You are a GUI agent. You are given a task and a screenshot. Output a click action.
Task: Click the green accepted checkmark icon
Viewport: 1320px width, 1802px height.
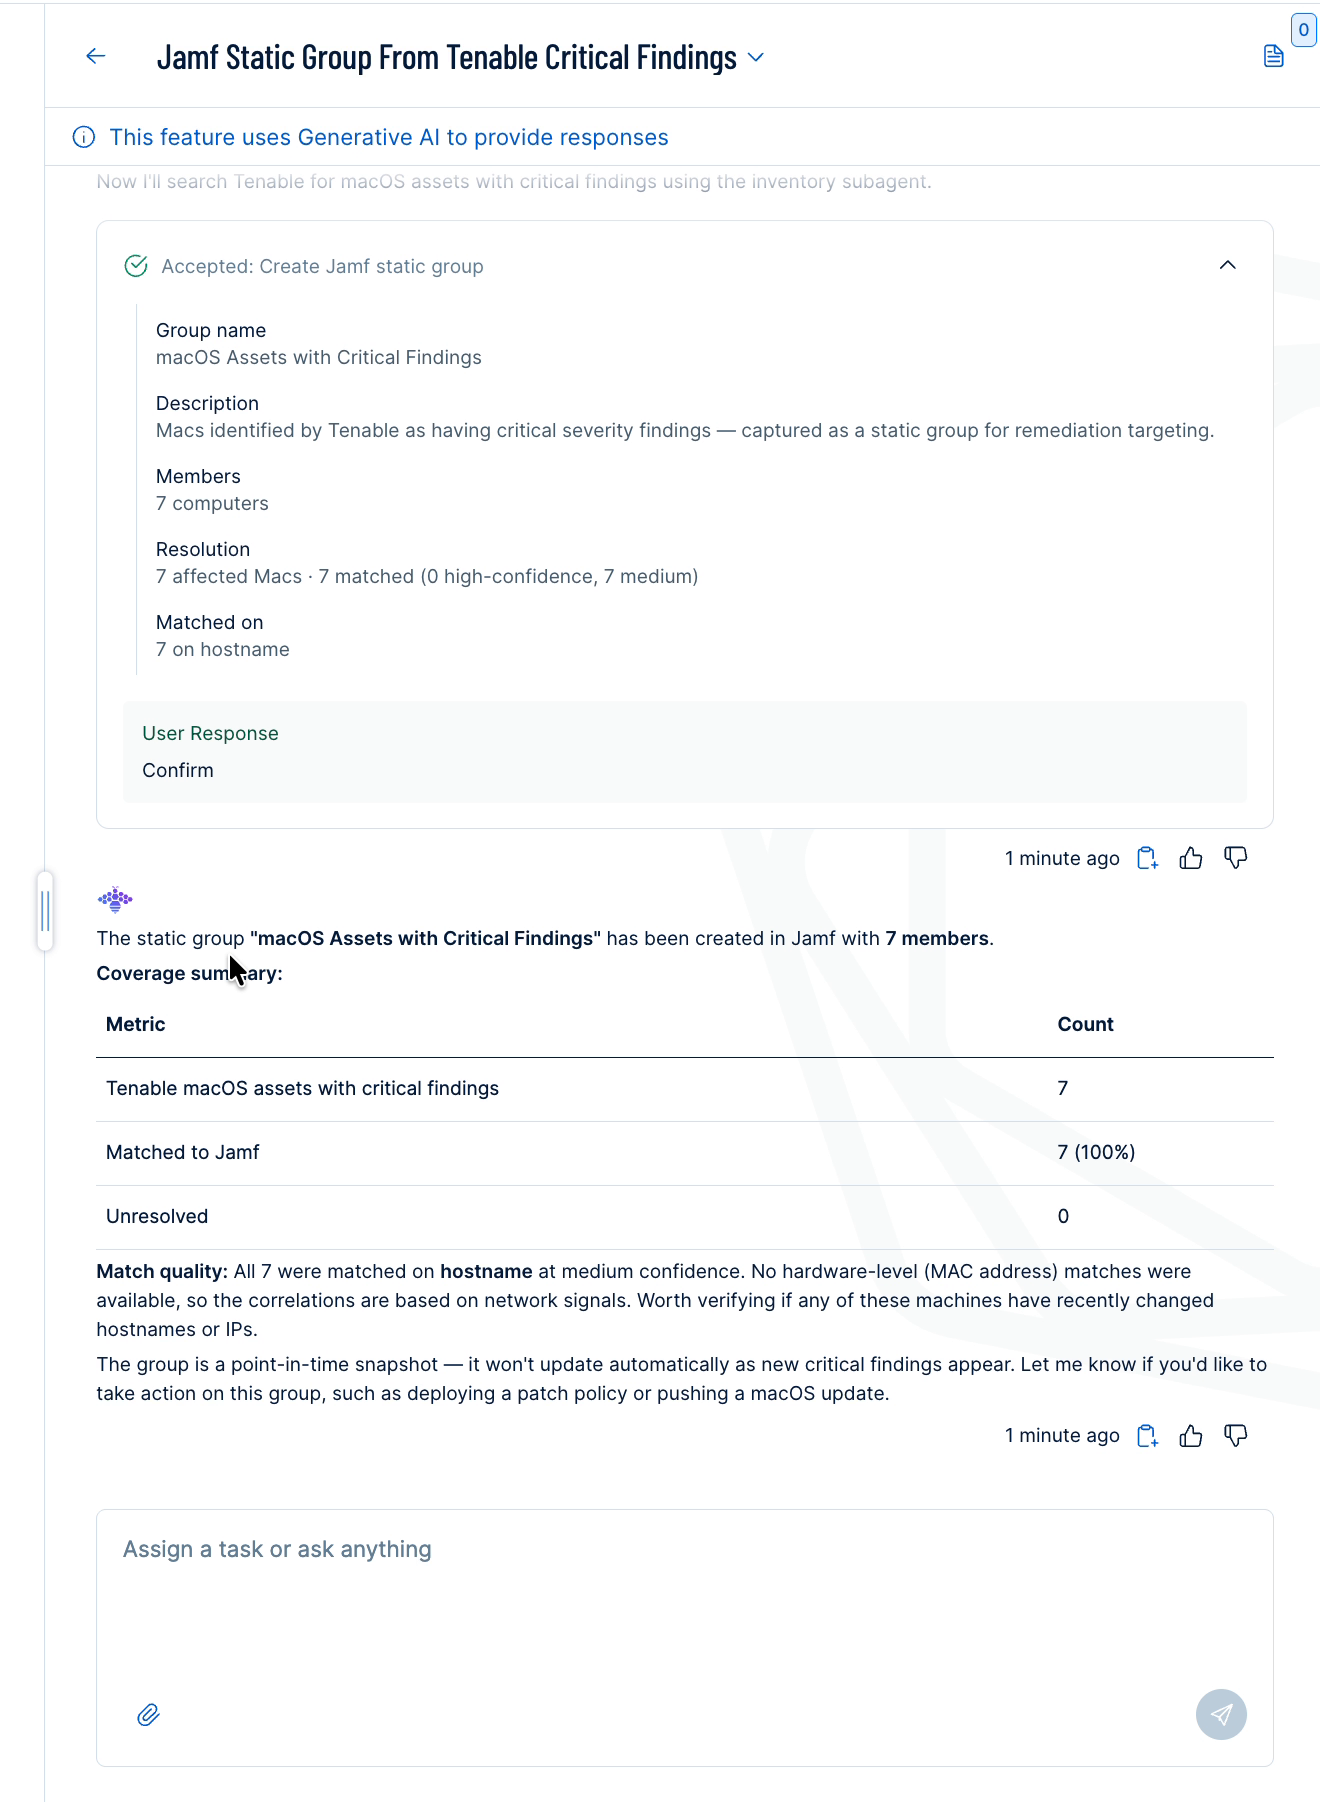pyautogui.click(x=136, y=266)
